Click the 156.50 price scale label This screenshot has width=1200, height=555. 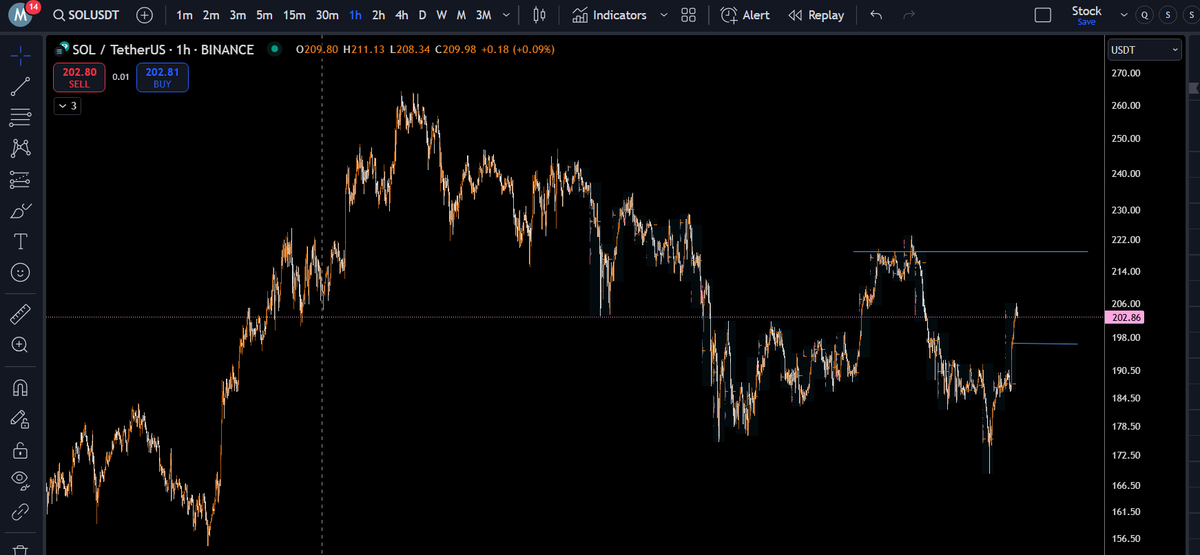(x=1126, y=539)
